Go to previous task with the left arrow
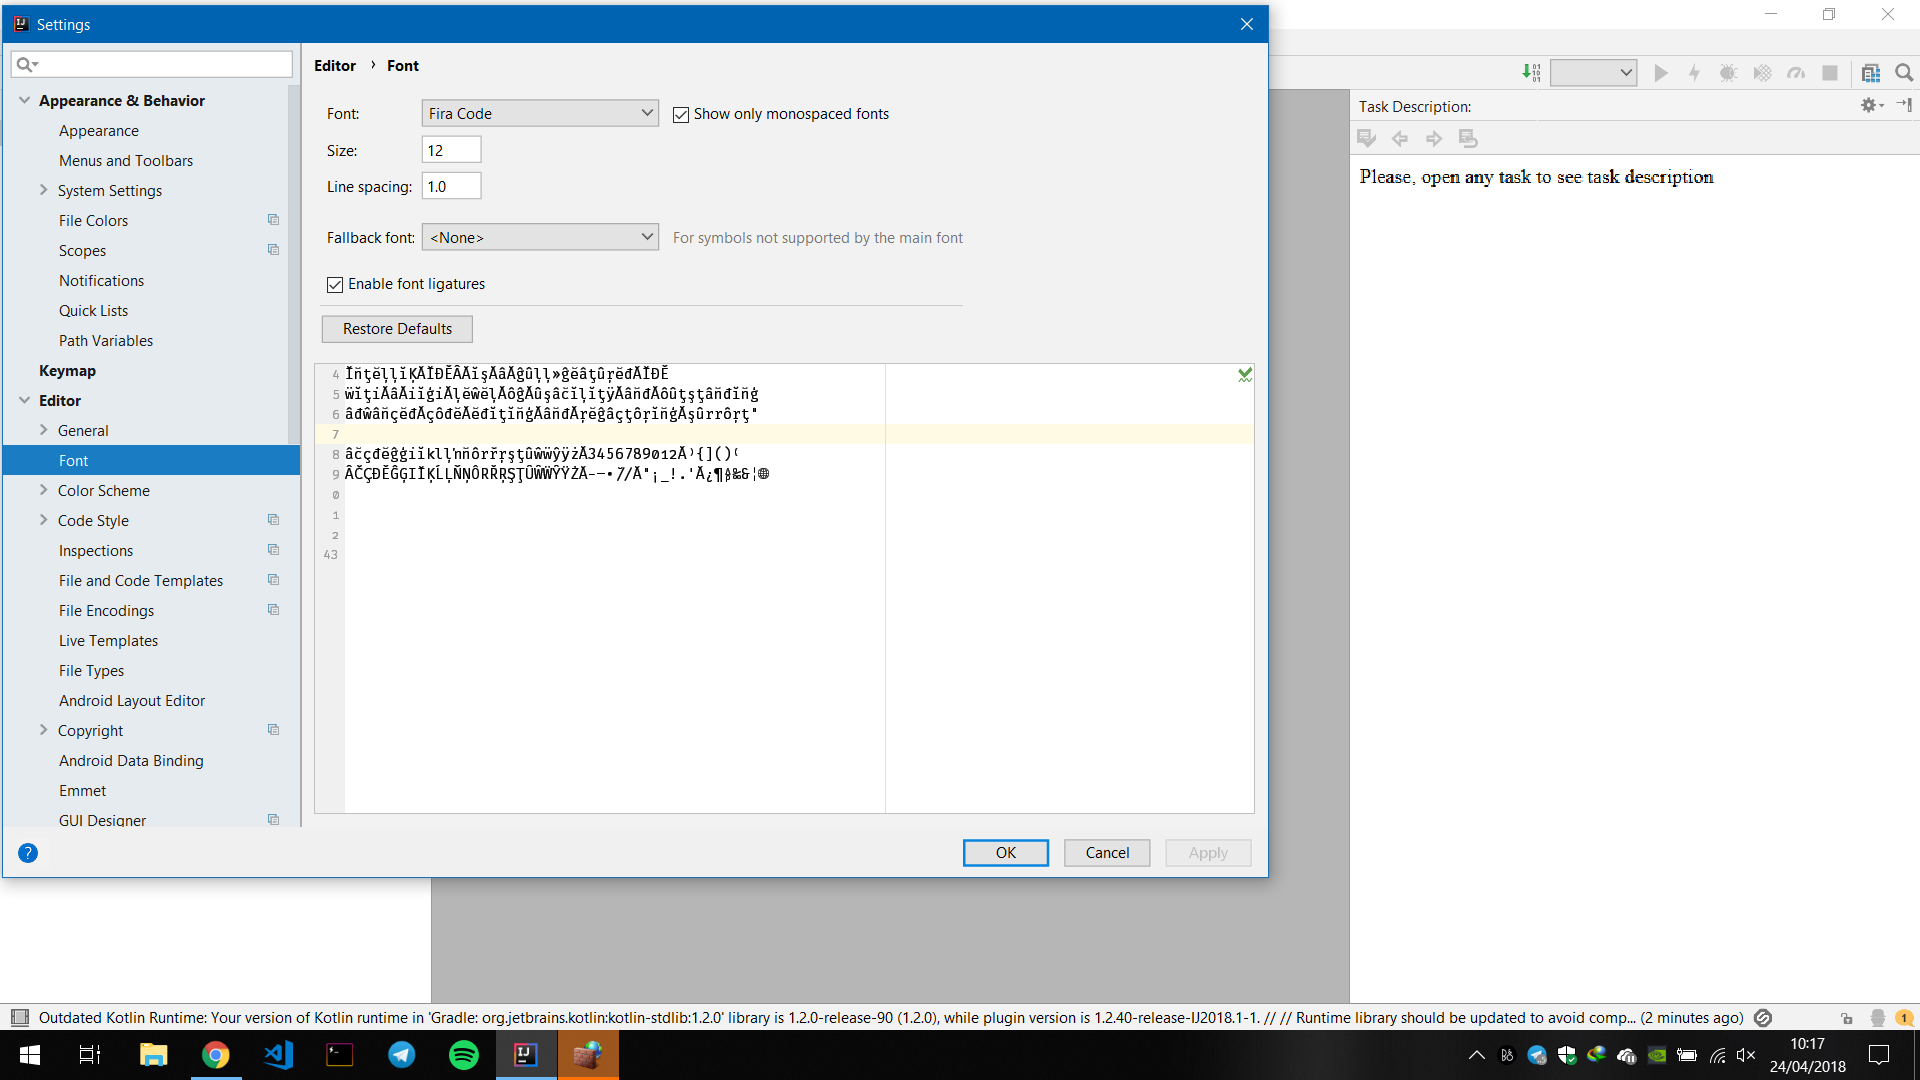This screenshot has height=1080, width=1920. 1400,138
